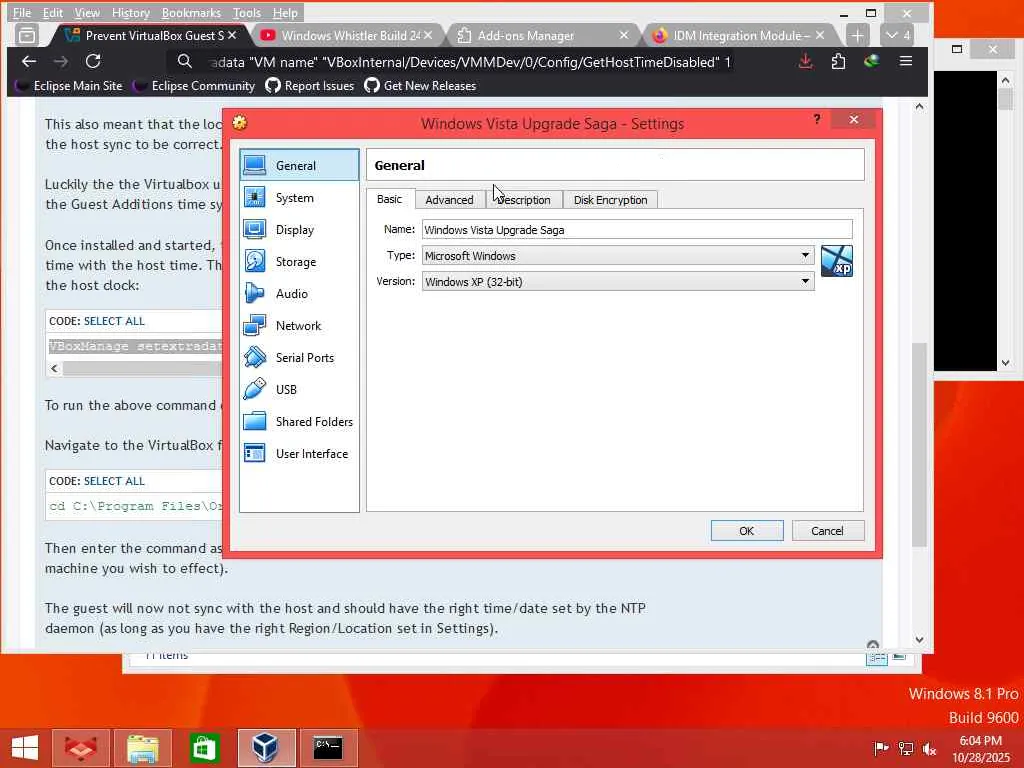Click the Firefox tab overview icon
The image size is (1024, 768).
click(x=27, y=35)
